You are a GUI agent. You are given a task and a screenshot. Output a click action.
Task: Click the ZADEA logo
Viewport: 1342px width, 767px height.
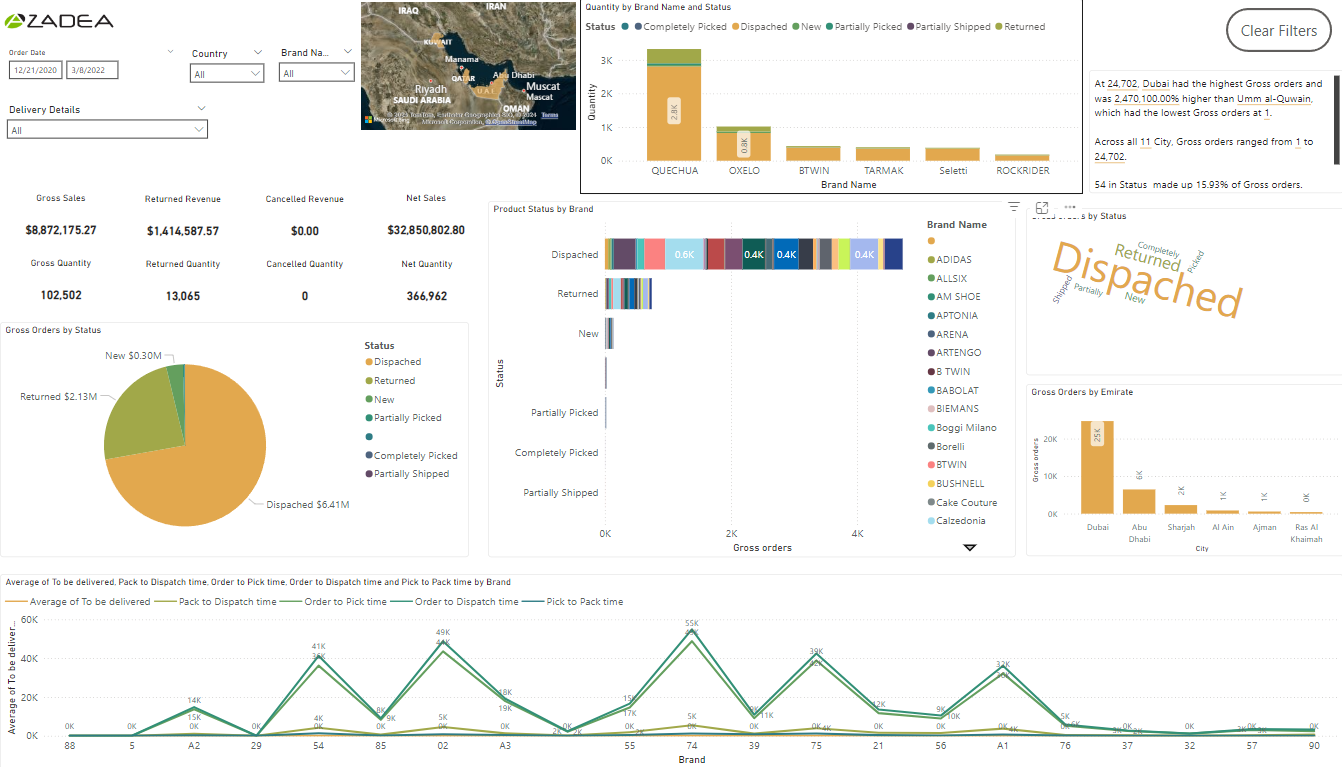point(60,21)
